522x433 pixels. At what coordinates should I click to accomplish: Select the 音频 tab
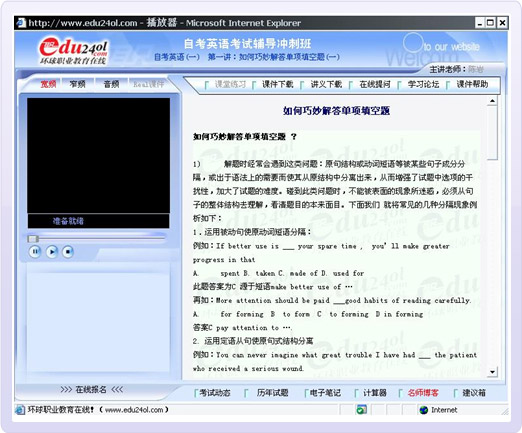click(x=111, y=84)
